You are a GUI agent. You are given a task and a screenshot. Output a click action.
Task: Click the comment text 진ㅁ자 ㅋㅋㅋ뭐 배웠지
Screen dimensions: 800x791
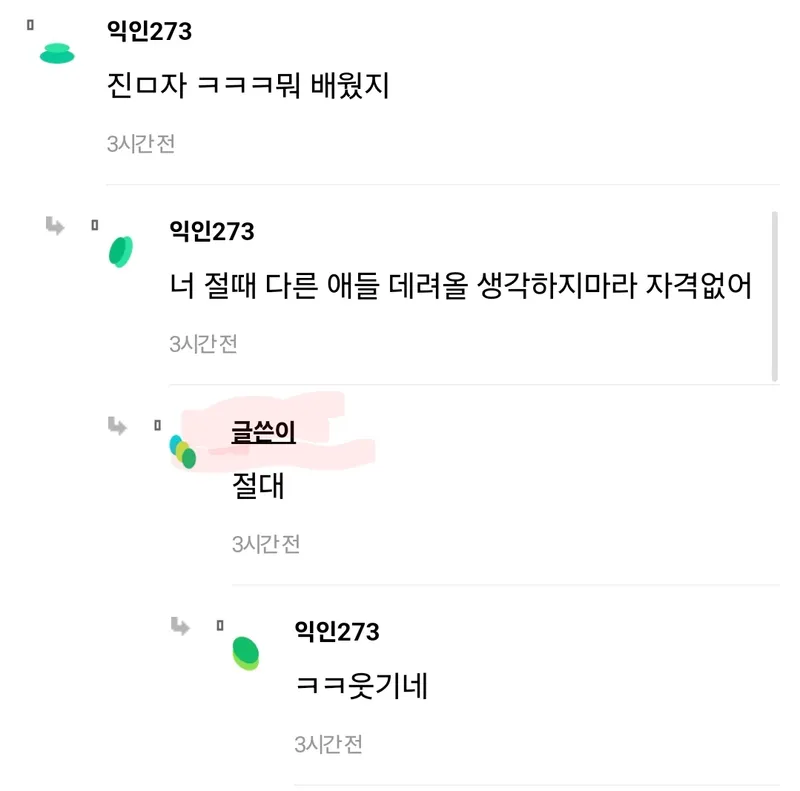pyautogui.click(x=248, y=85)
